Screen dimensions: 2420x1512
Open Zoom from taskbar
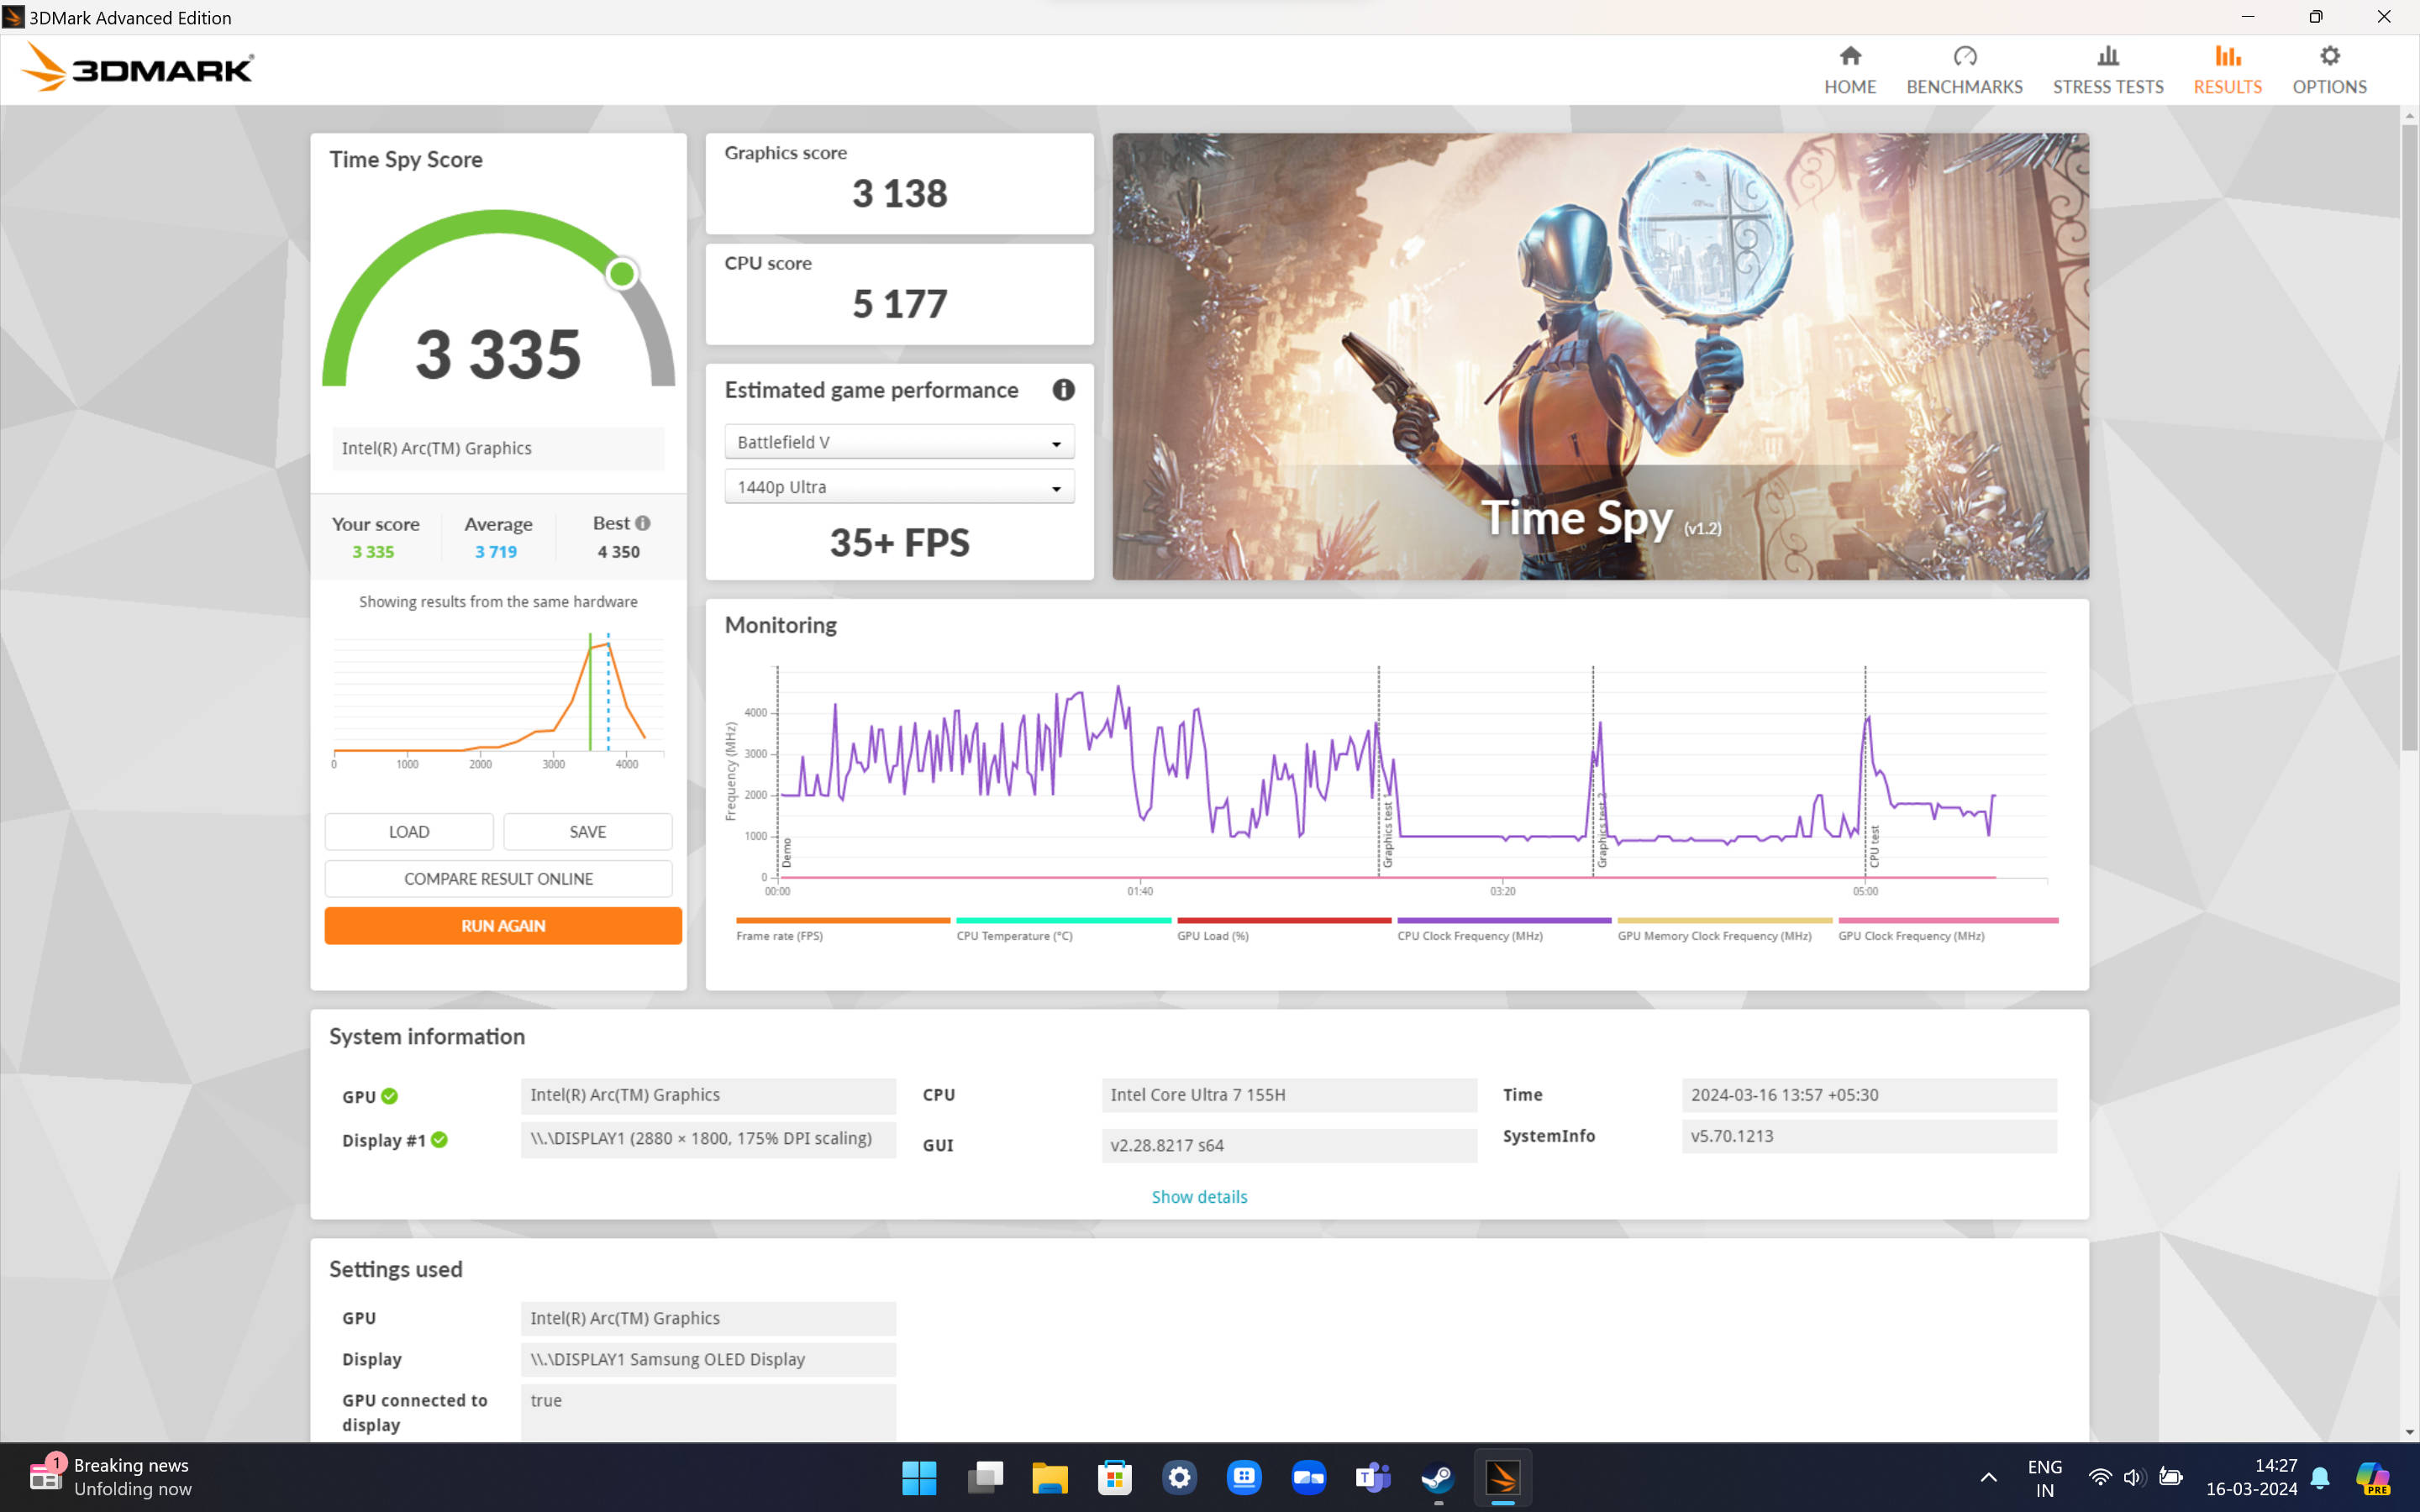[1308, 1477]
